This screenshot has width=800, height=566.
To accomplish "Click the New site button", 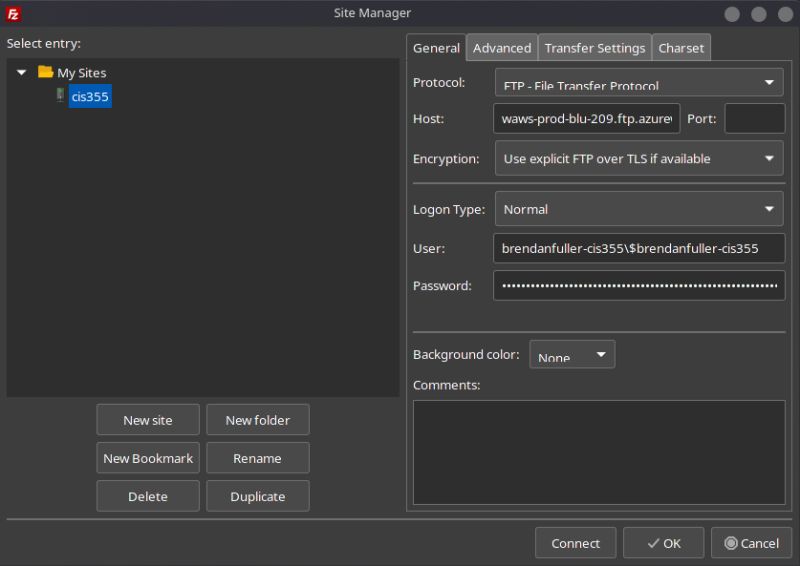I will 148,420.
